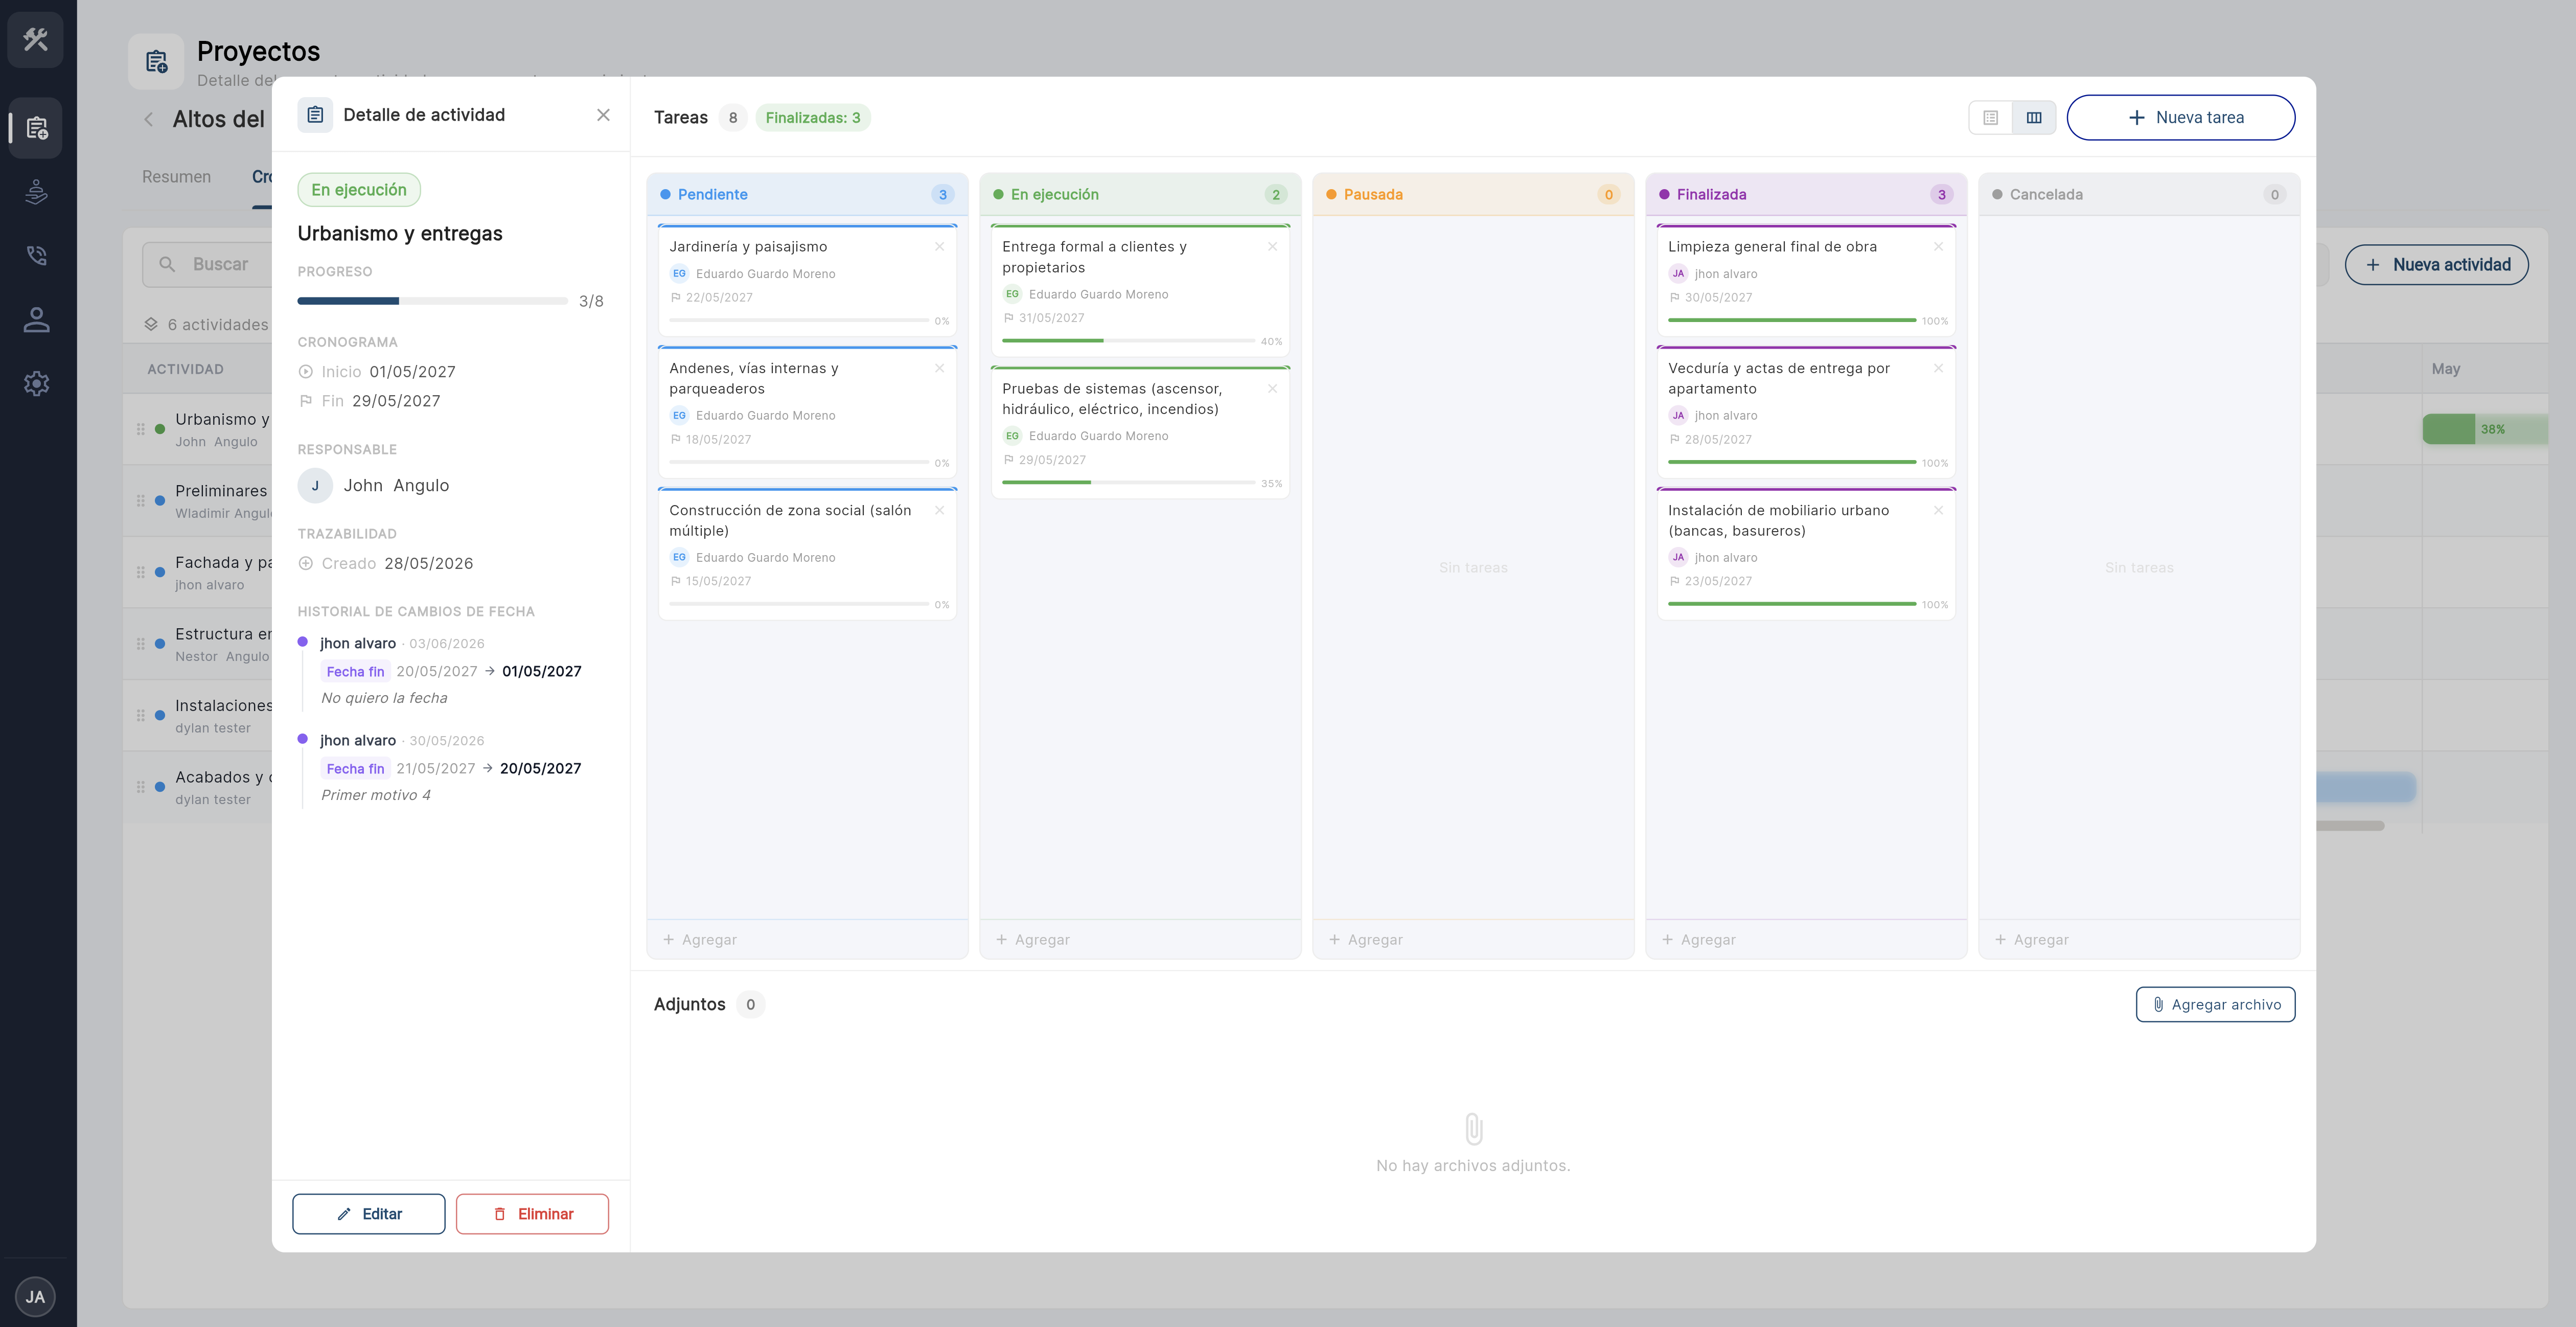Open the projects clipboard sidebar icon

pos(36,128)
